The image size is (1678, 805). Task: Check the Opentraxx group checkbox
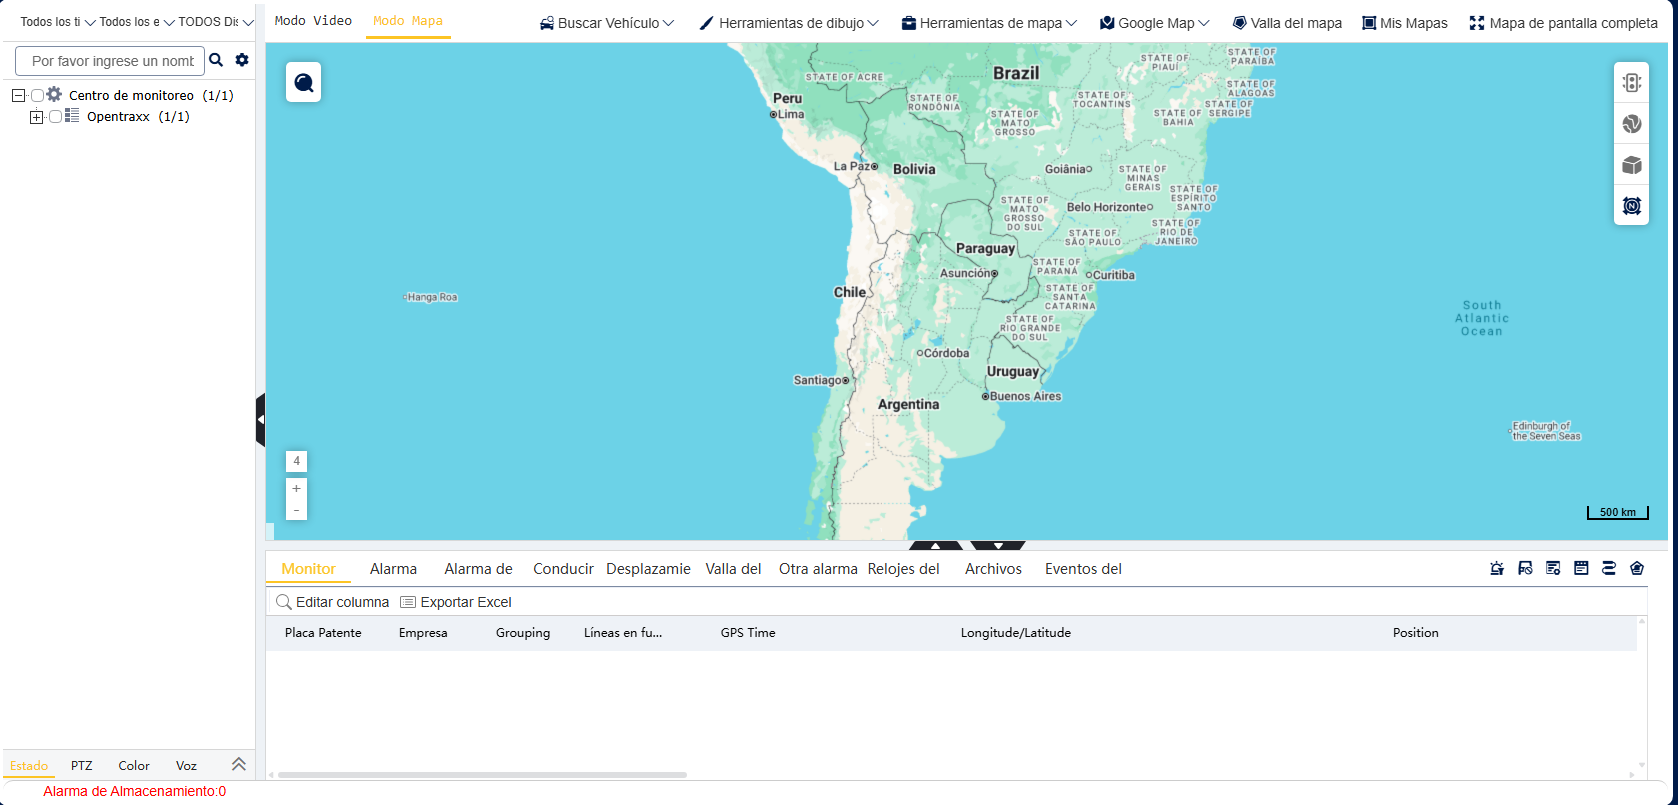55,117
